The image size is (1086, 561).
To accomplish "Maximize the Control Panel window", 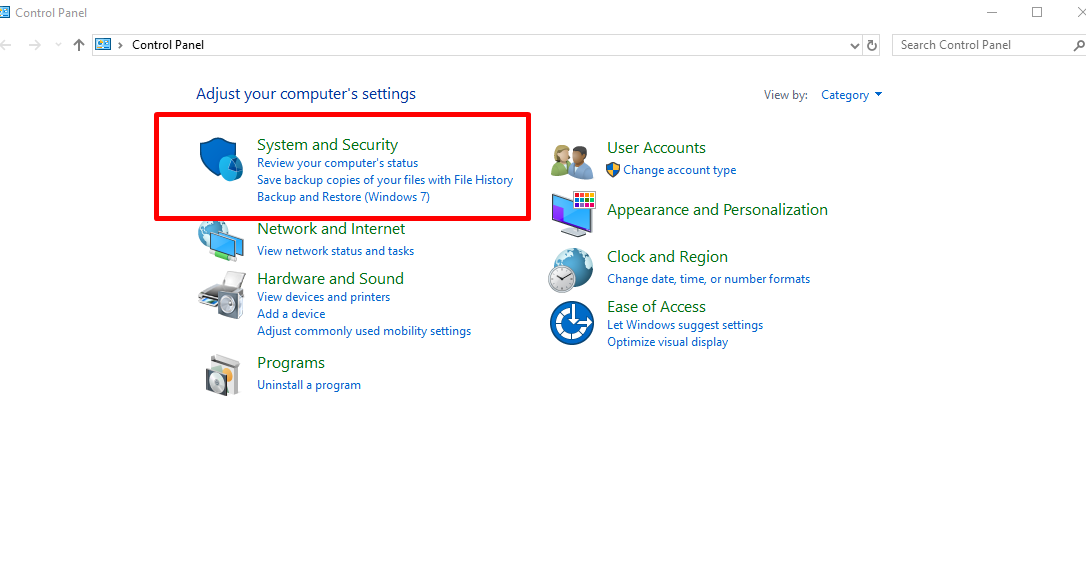I will coord(1037,12).
